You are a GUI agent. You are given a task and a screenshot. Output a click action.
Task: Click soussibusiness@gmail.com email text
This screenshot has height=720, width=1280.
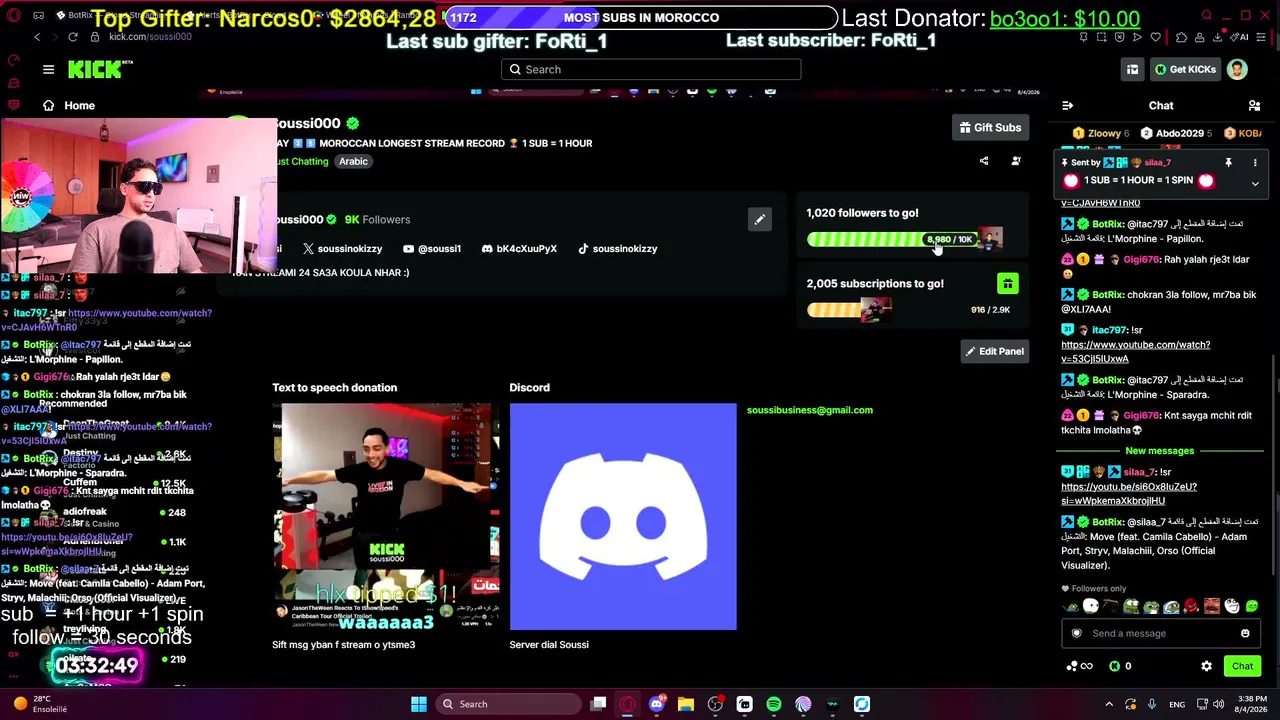point(810,410)
